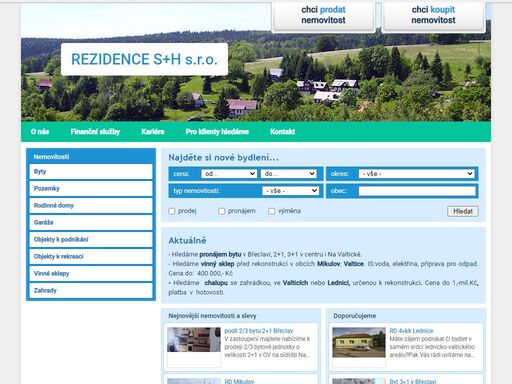Screen dimensions: 512x384
Task: Click the Hledat search button
Action: (463, 211)
